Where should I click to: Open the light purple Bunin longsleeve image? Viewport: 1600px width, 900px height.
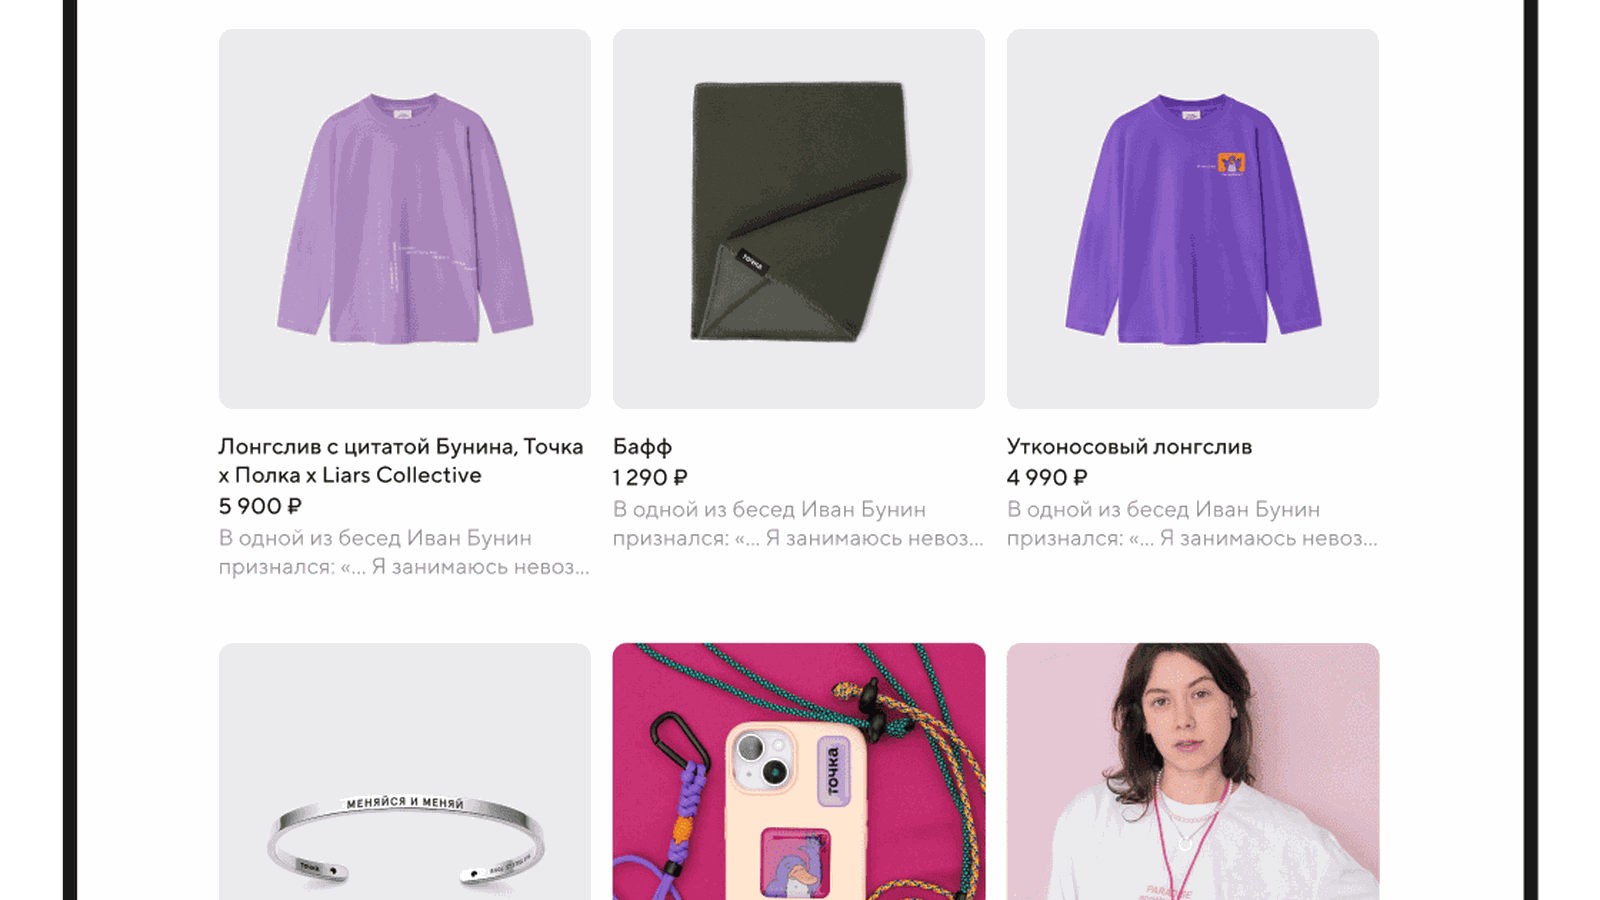[405, 219]
